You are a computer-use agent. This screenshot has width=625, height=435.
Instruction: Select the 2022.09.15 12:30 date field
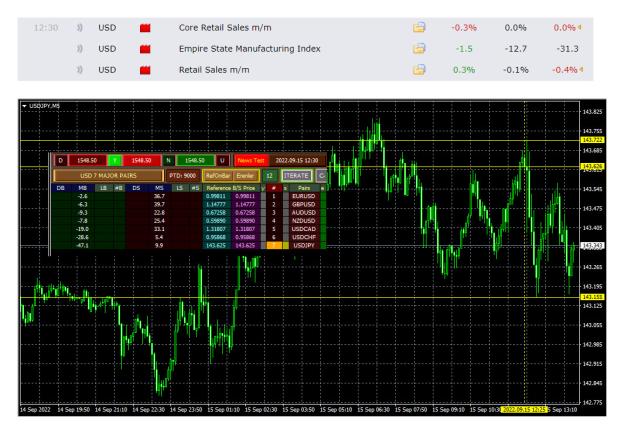click(x=297, y=160)
